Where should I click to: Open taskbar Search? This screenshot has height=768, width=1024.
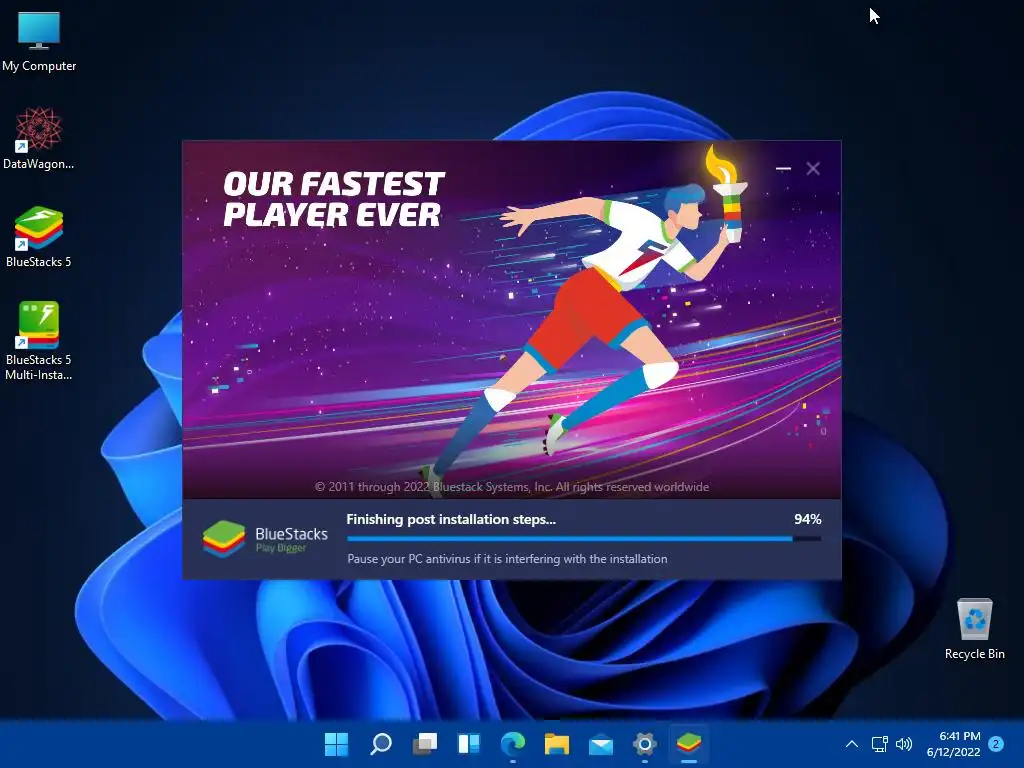point(381,744)
